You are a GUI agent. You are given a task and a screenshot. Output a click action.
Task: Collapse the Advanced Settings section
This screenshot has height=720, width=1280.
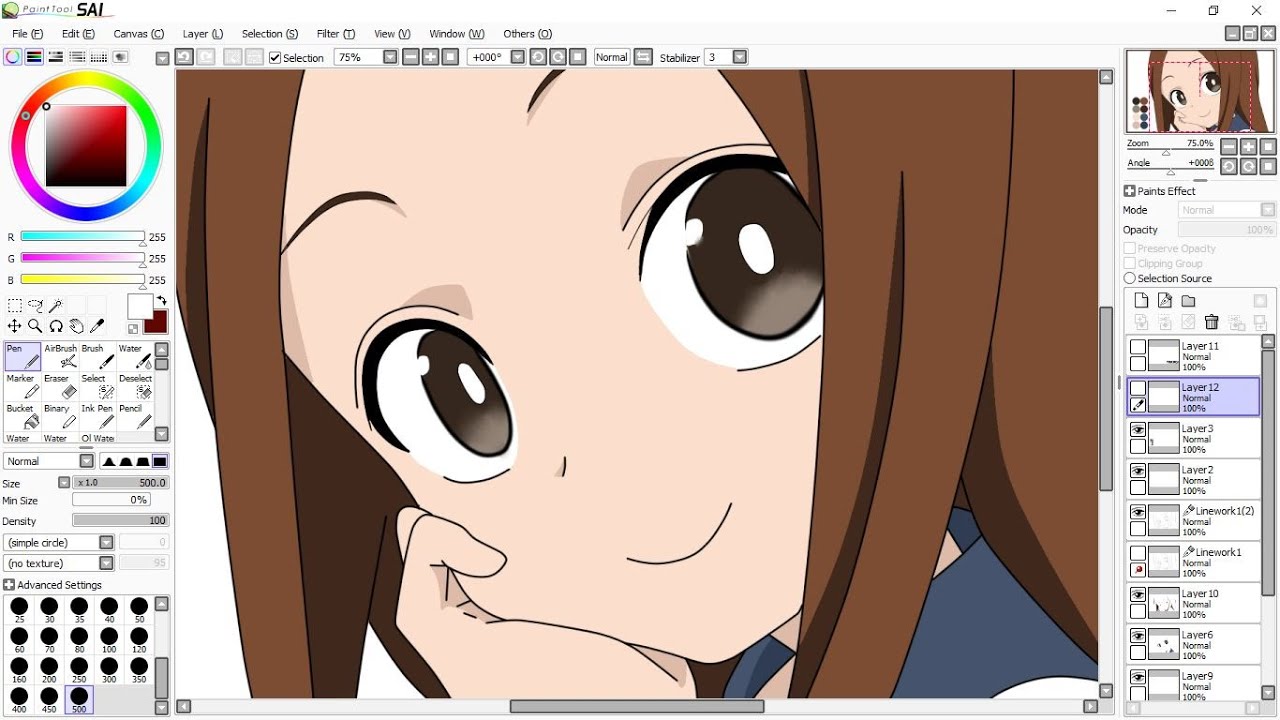9,585
